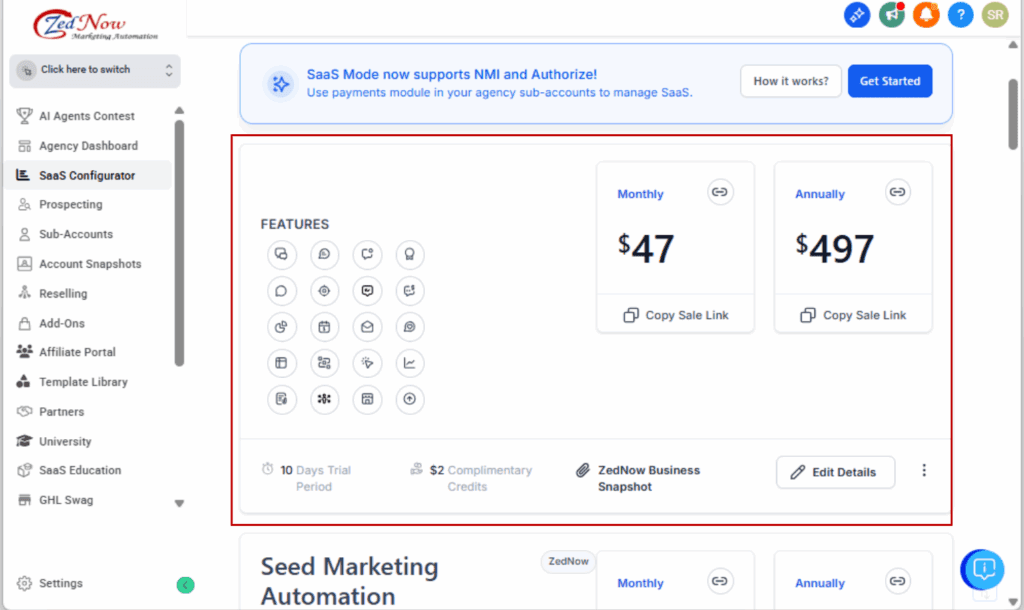This screenshot has width=1024, height=610.
Task: Open the SR profile avatar
Action: click(x=995, y=14)
